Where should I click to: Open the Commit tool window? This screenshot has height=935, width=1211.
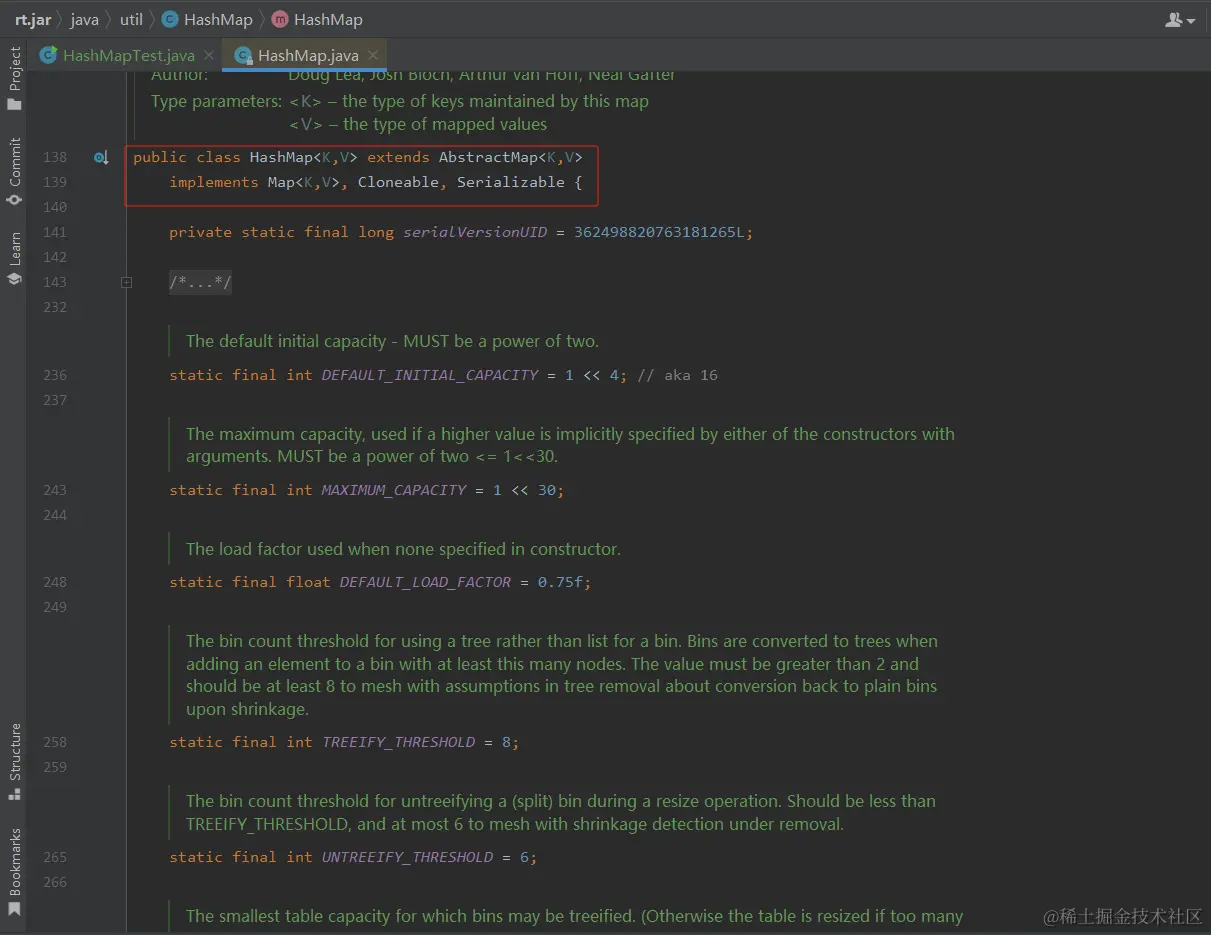click(x=14, y=171)
